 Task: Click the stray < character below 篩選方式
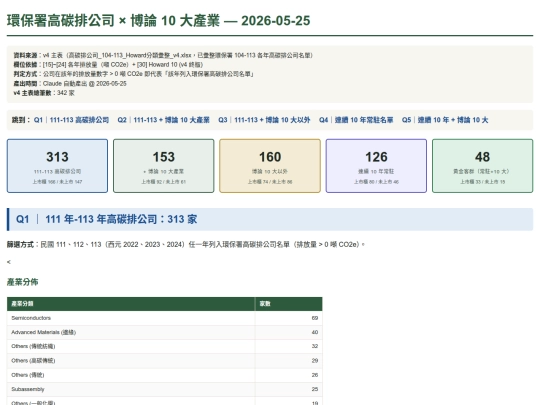tap(9, 262)
